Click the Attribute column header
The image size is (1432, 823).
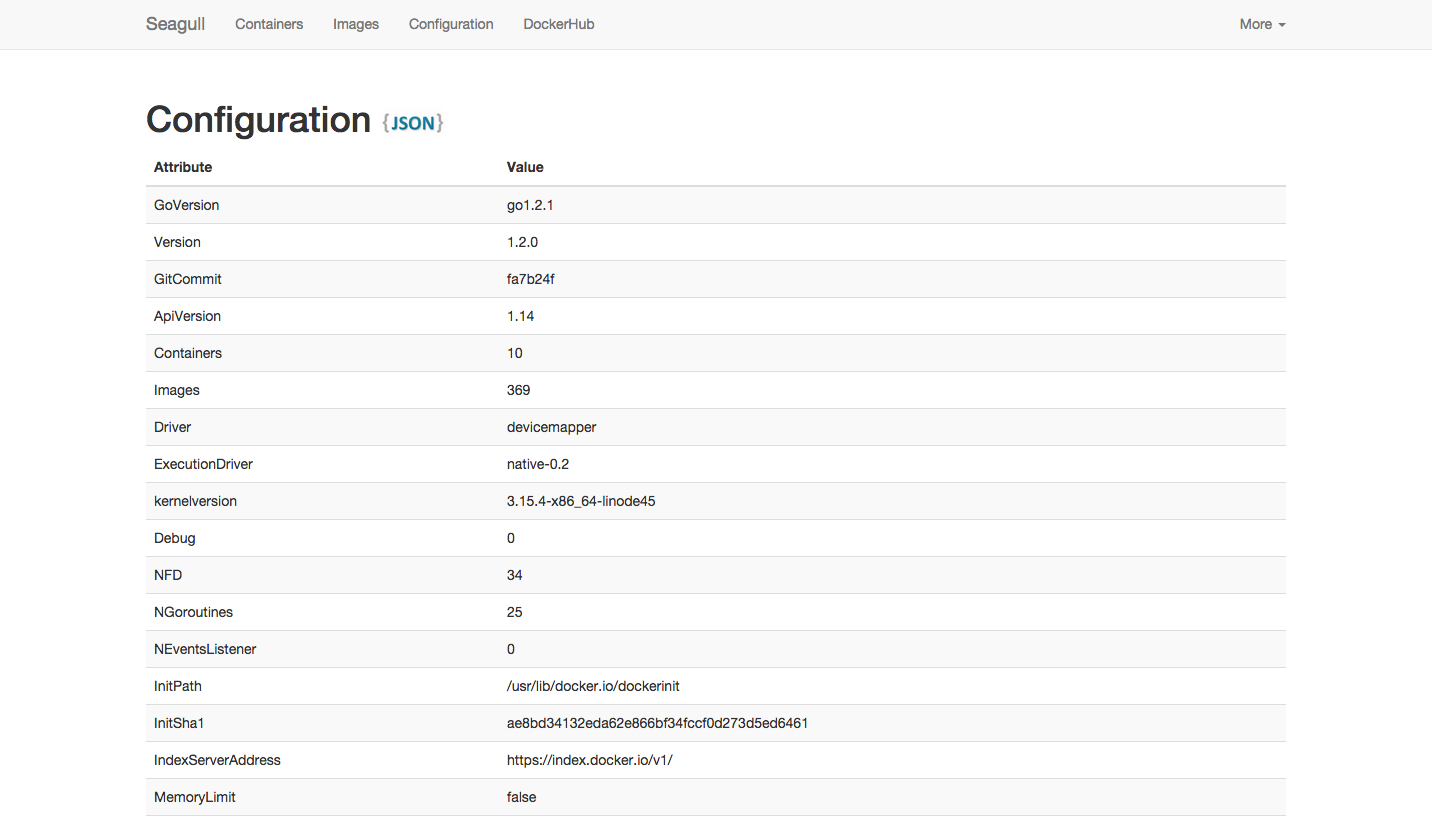point(183,167)
